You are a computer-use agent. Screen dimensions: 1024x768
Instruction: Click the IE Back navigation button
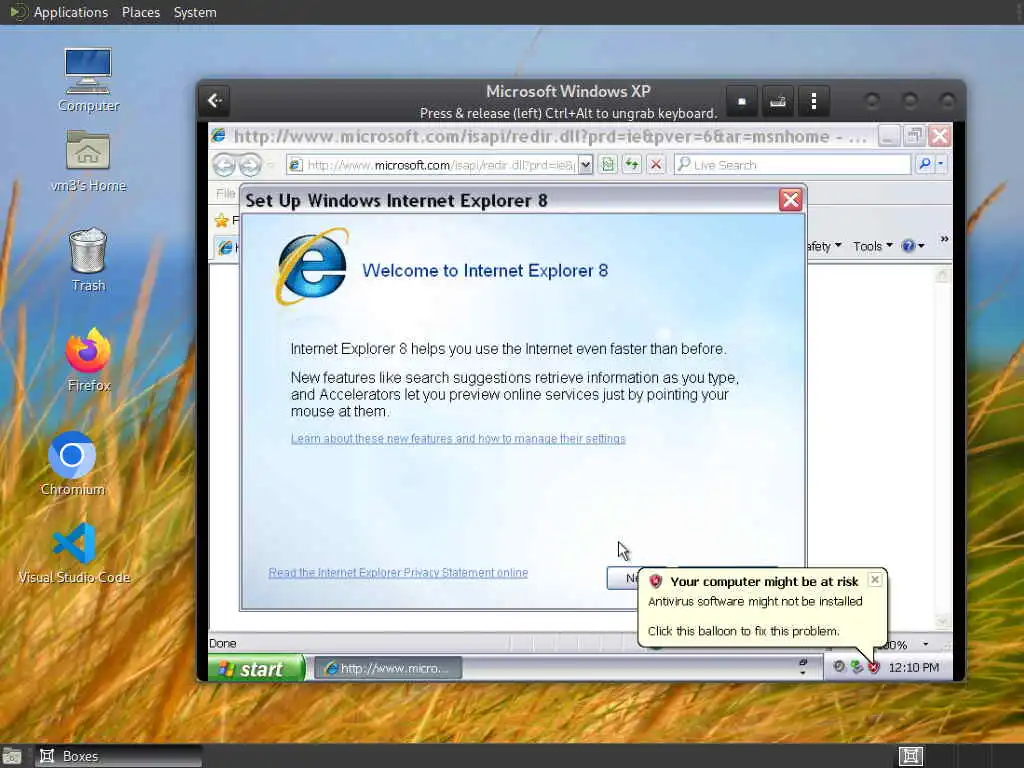click(x=224, y=165)
